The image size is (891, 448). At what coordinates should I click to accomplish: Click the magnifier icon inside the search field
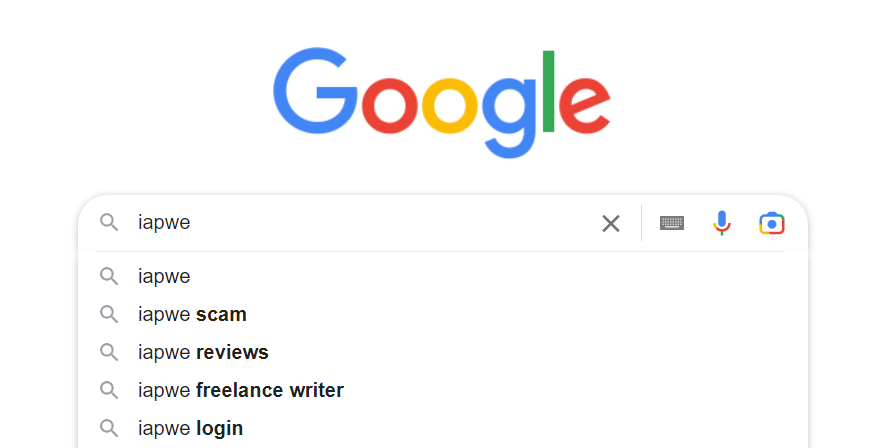(109, 222)
